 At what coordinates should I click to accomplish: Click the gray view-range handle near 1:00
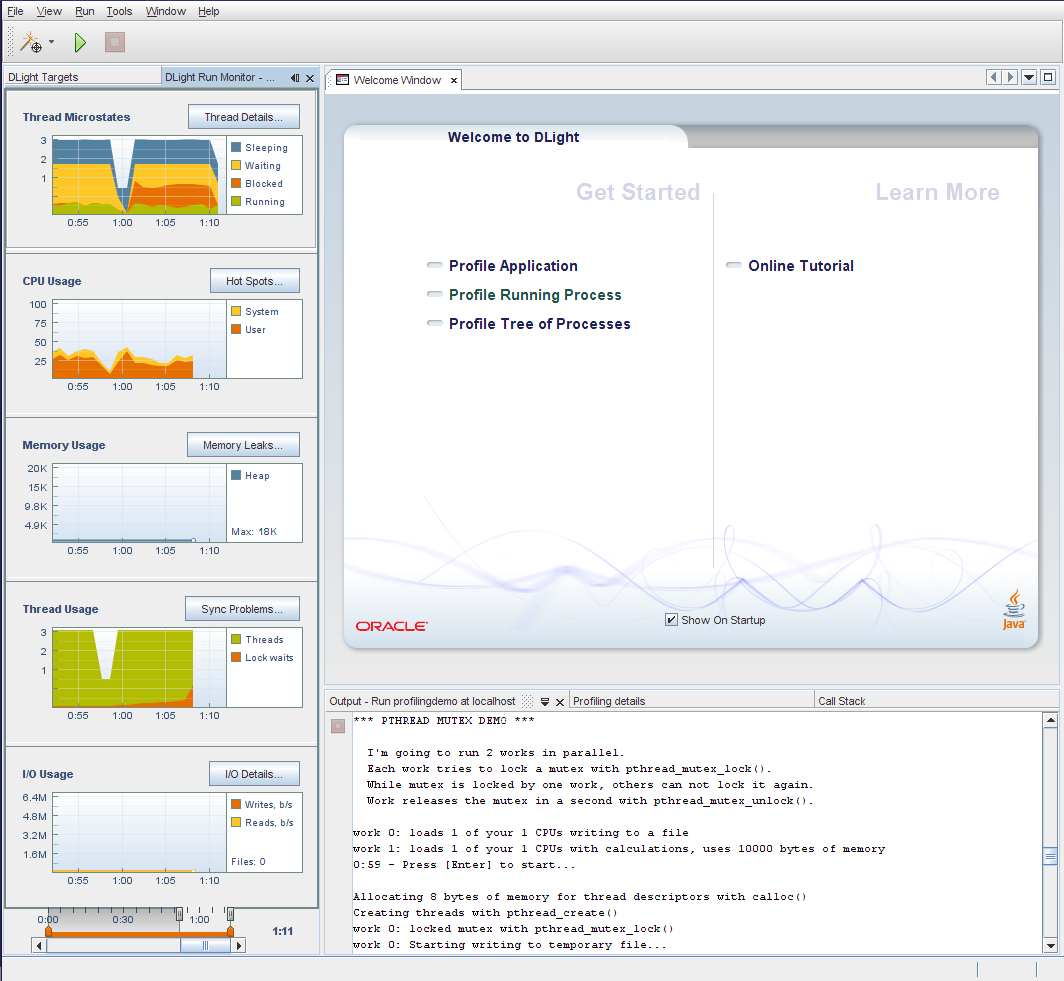tap(180, 914)
